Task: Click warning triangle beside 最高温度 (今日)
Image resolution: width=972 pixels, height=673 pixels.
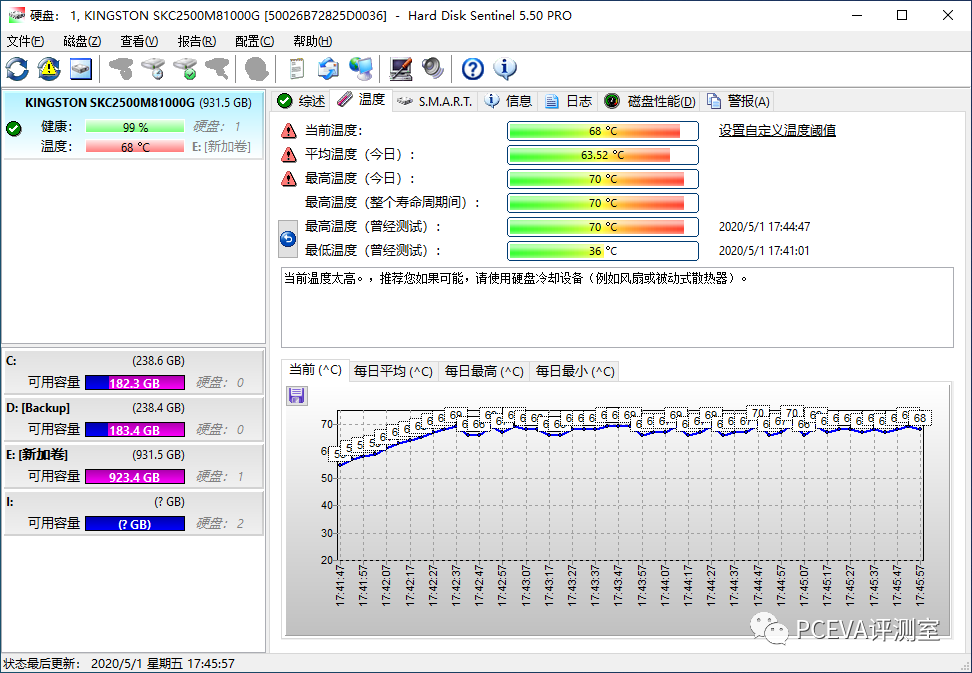Action: tap(288, 178)
